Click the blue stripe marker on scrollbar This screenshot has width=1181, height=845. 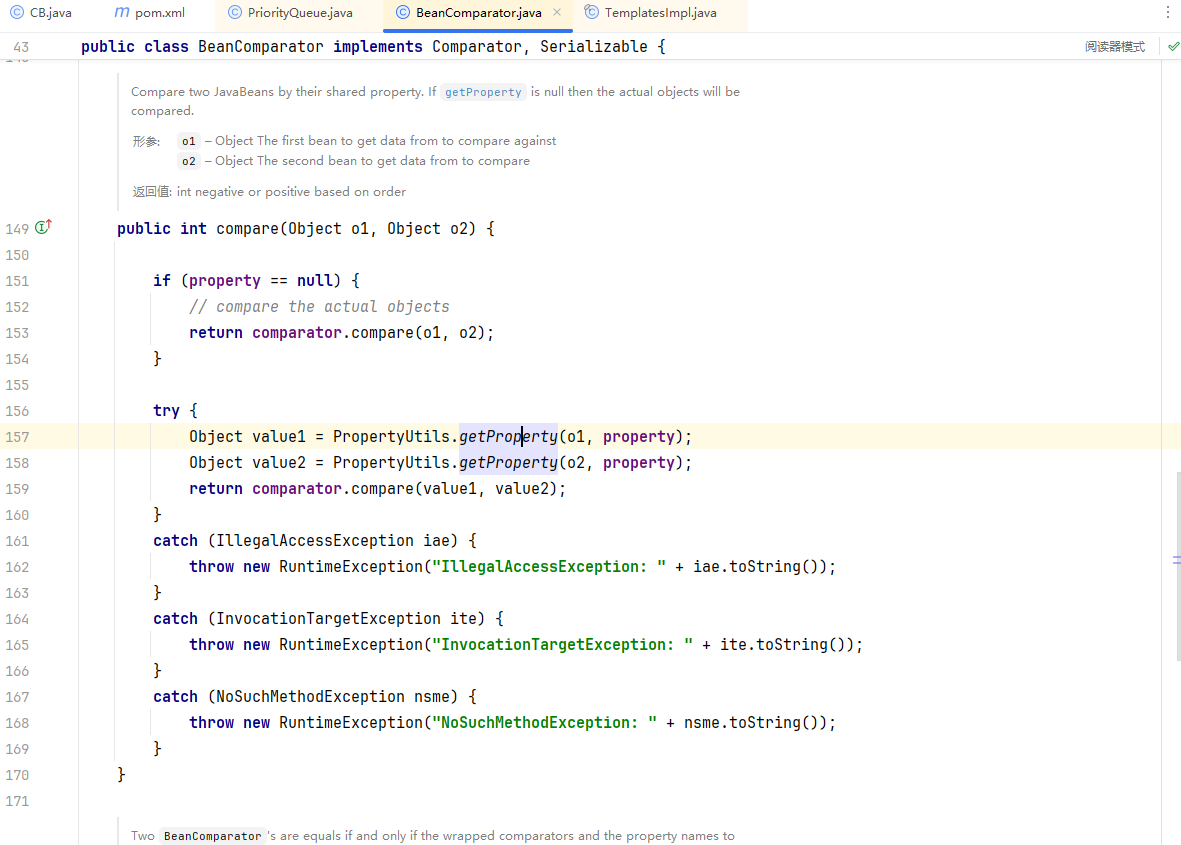[1176, 560]
